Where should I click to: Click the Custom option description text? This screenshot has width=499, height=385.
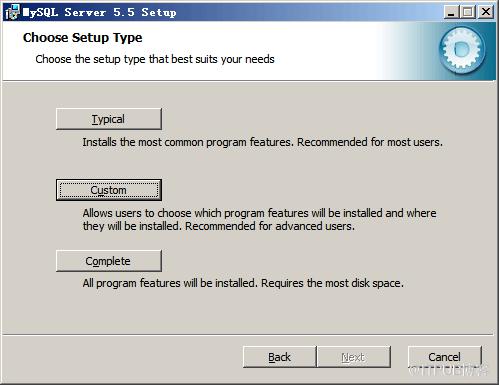259,220
